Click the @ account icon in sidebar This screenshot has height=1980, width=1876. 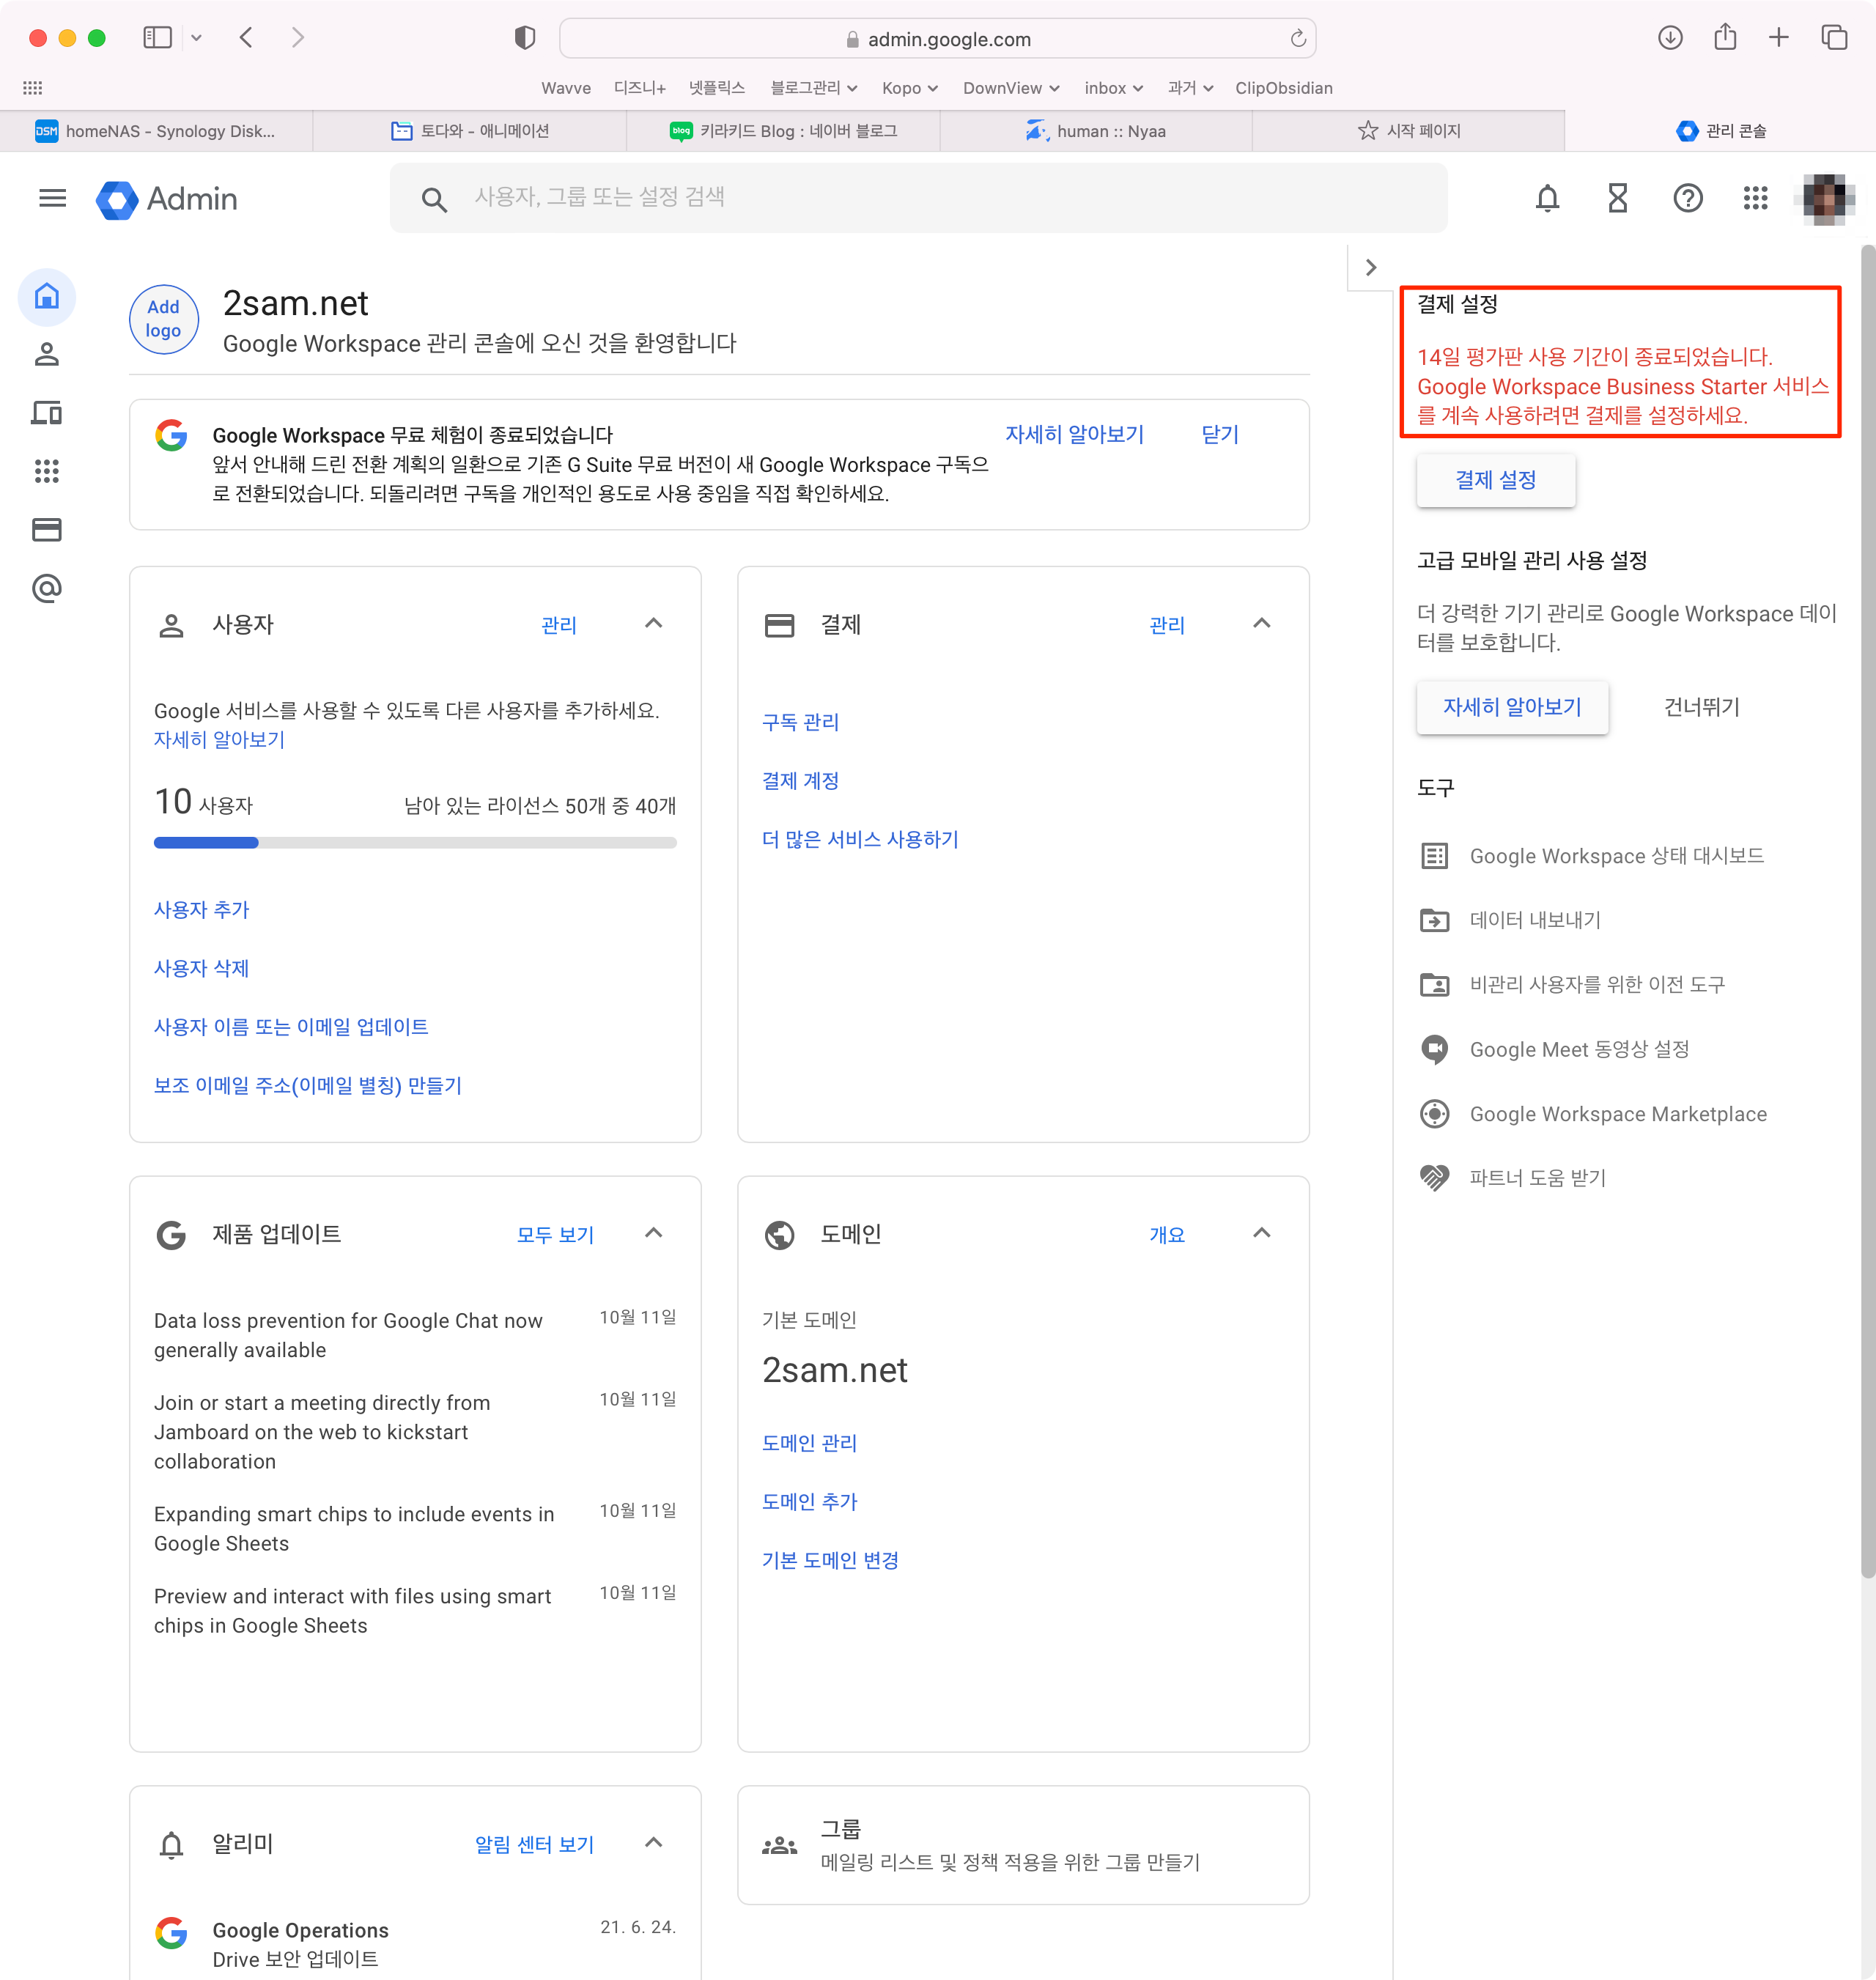point(47,588)
